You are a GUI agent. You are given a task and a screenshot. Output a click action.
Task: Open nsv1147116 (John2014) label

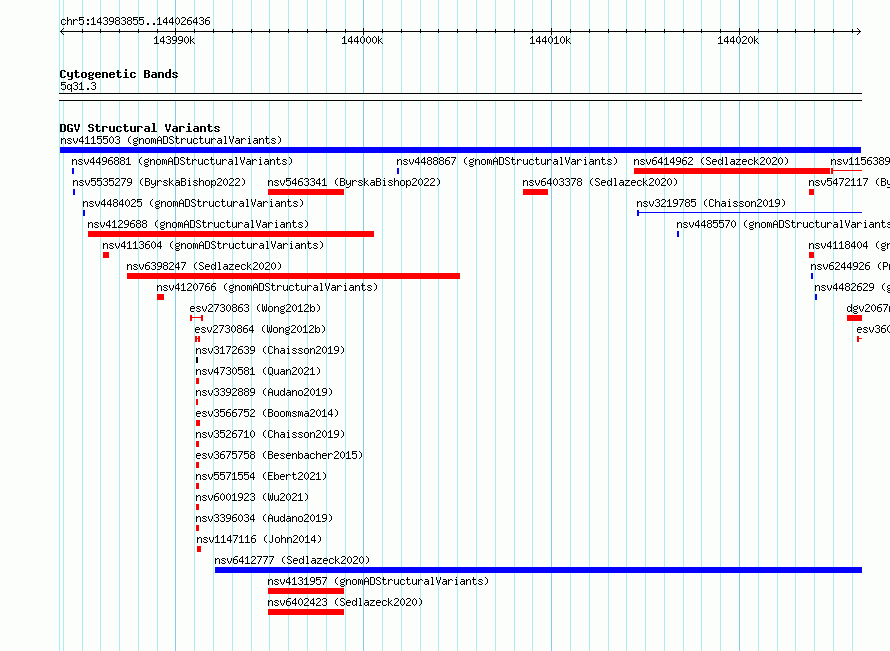point(259,539)
